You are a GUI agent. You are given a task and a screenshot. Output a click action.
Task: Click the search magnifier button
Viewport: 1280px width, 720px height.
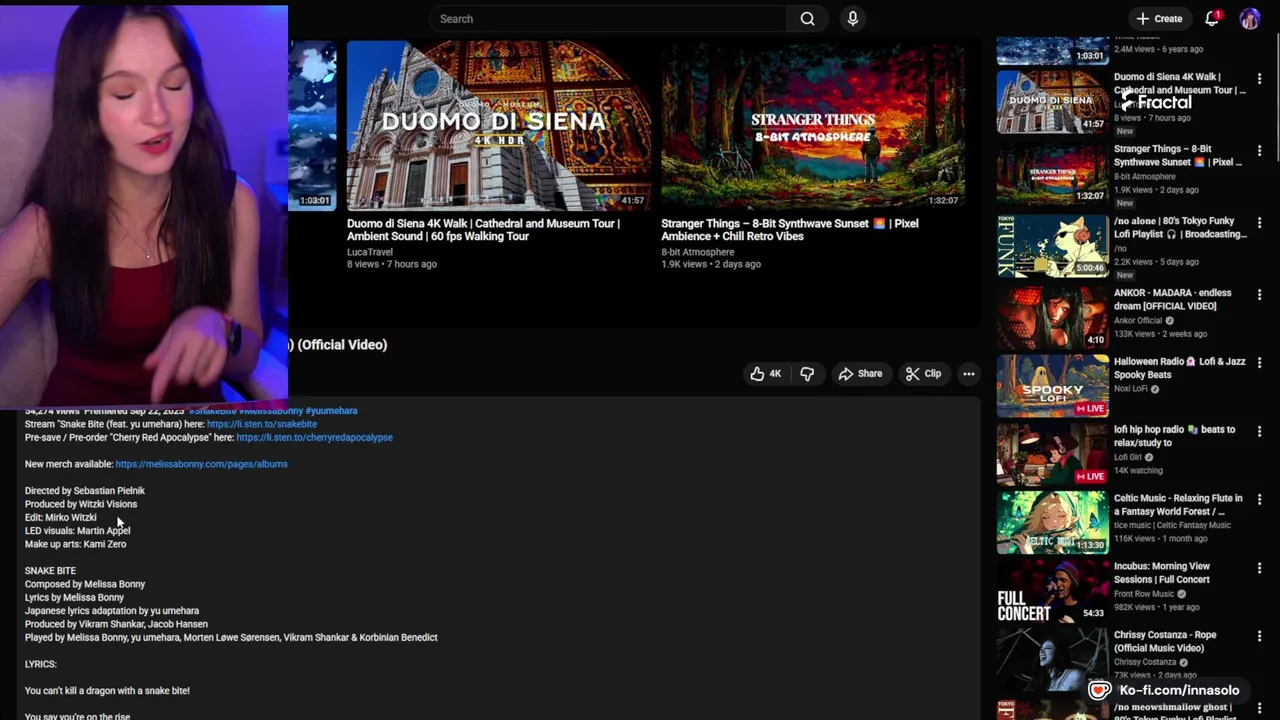[x=807, y=19]
